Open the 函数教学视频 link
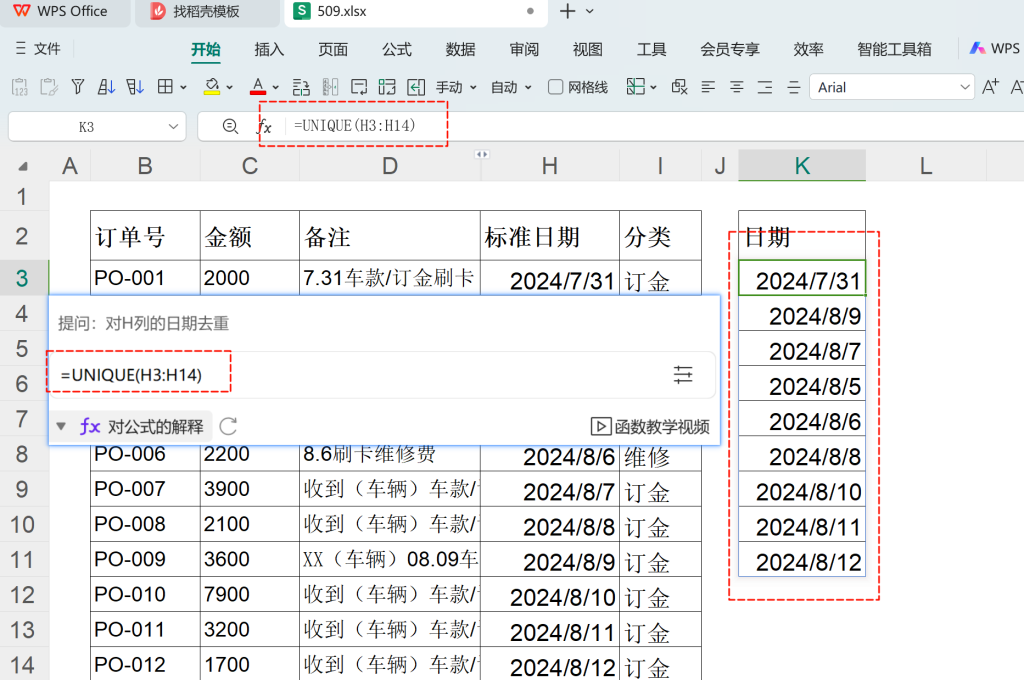The width and height of the screenshot is (1024, 680). tap(650, 427)
